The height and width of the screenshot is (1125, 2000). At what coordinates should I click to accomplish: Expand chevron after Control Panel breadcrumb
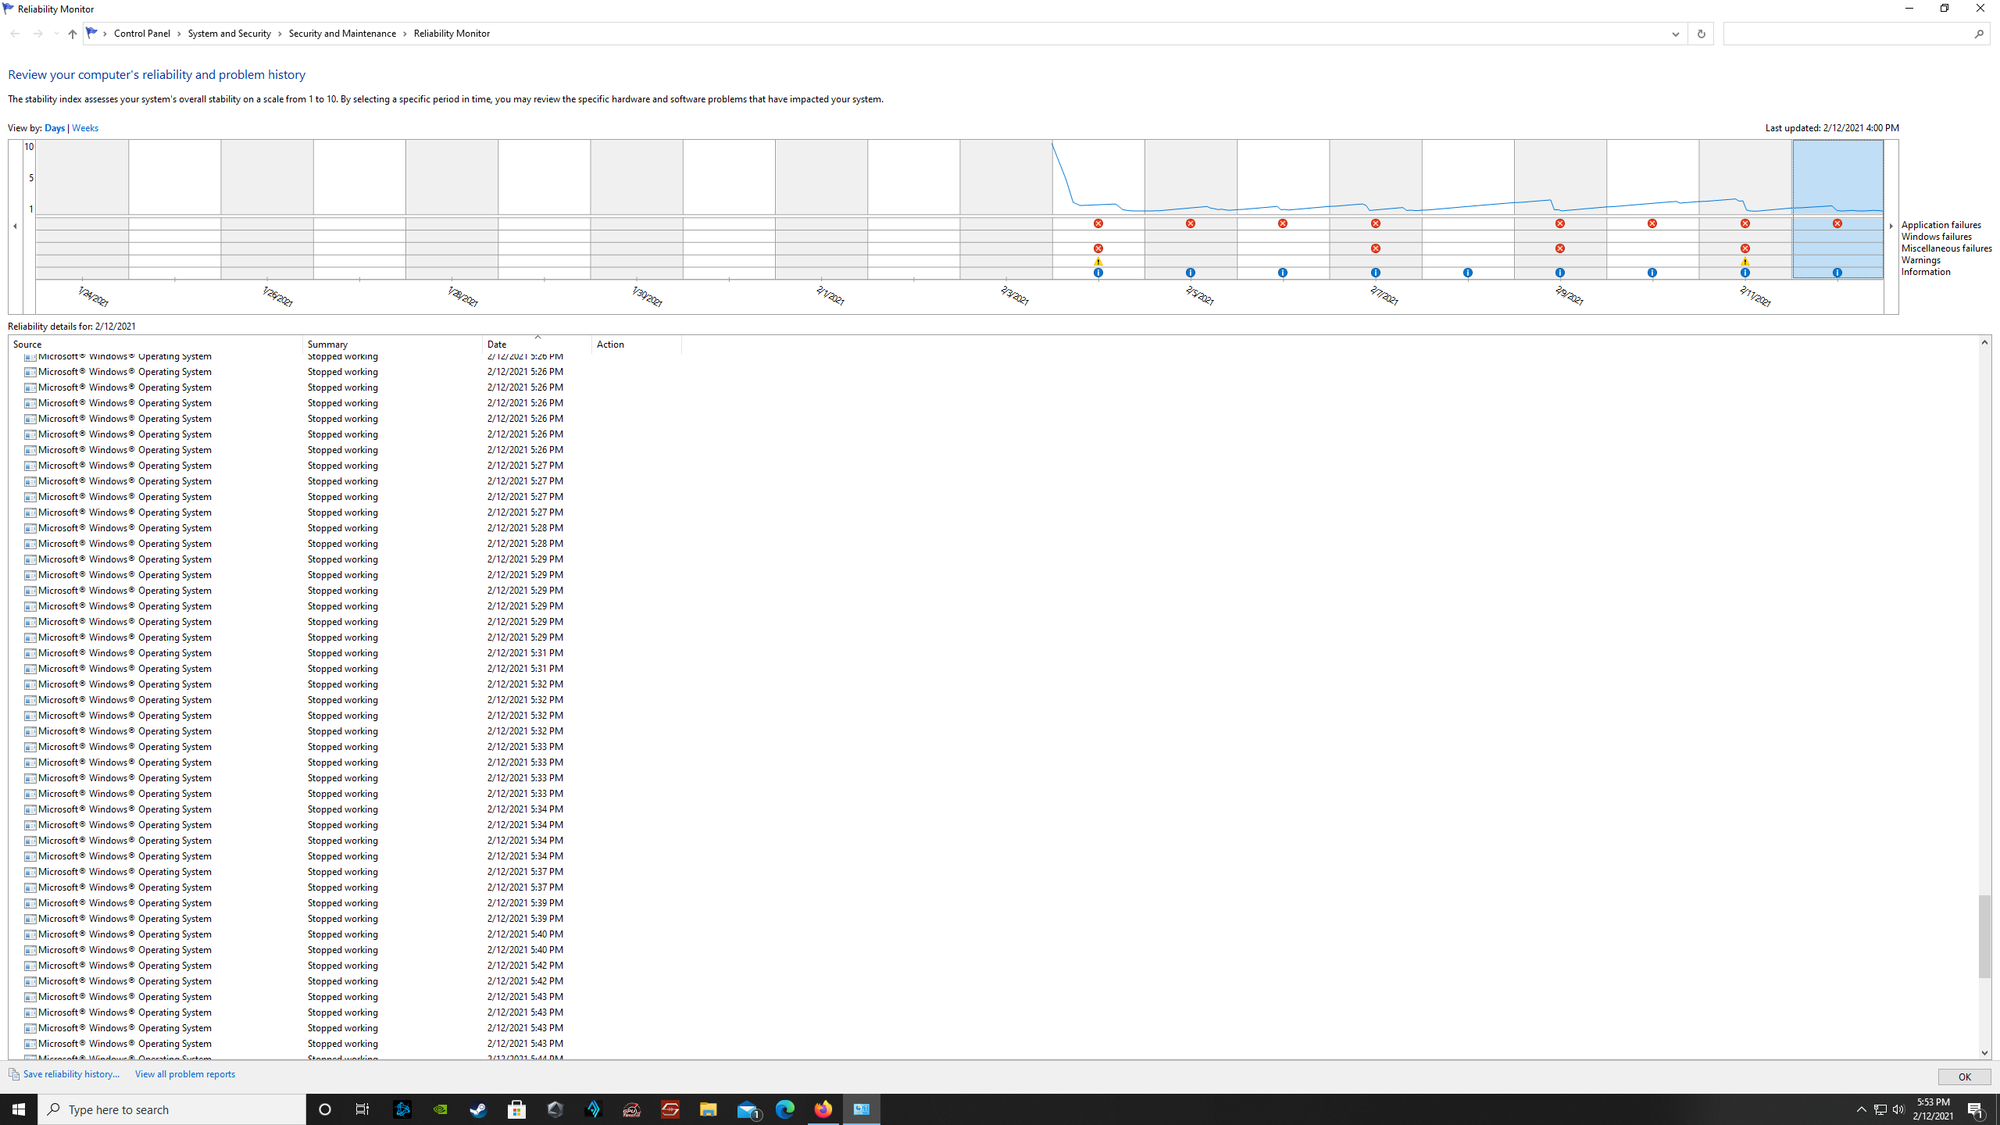click(179, 34)
